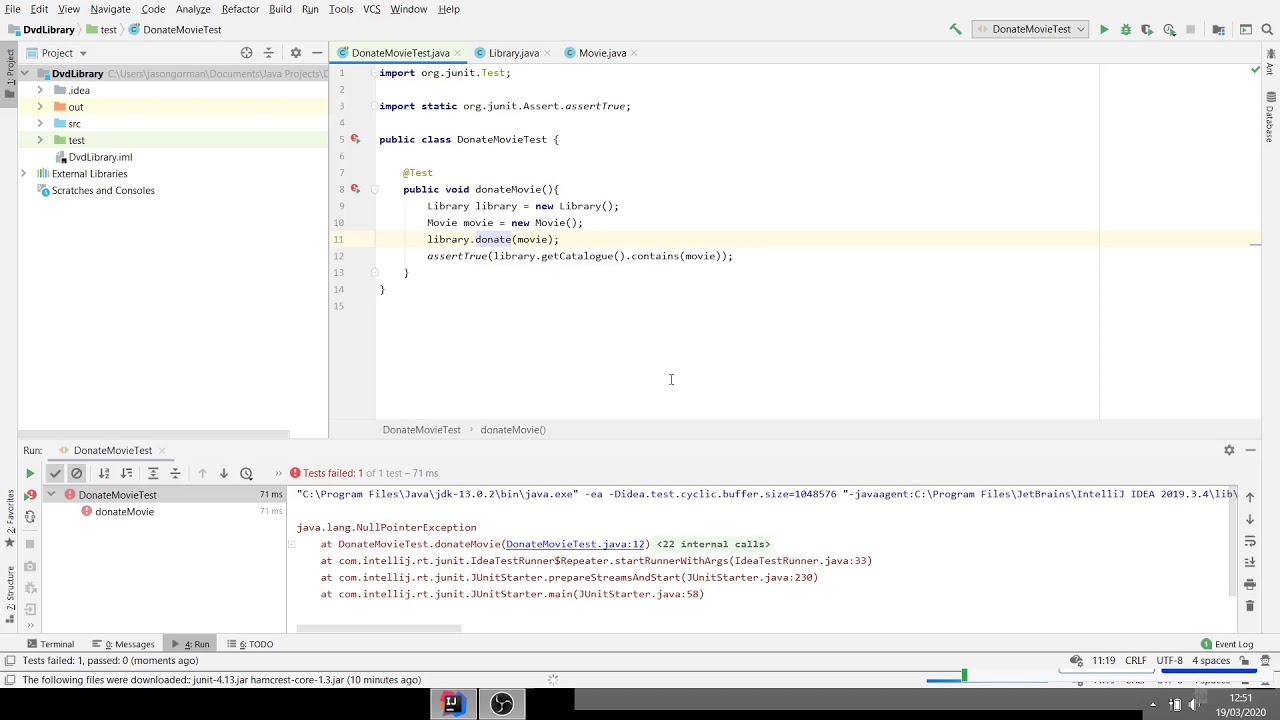This screenshot has width=1280, height=720.
Task: Run with Coverage from the main toolbar
Action: 1147,29
